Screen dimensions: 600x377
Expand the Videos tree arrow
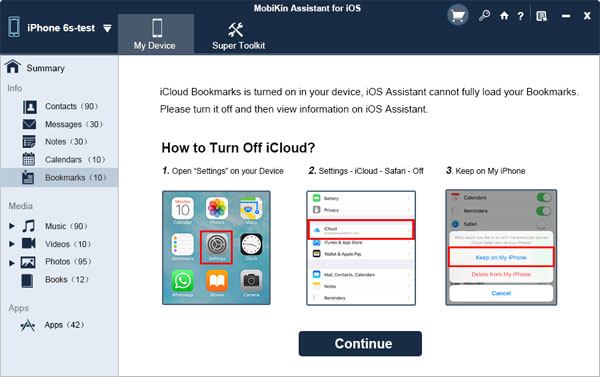(12, 244)
